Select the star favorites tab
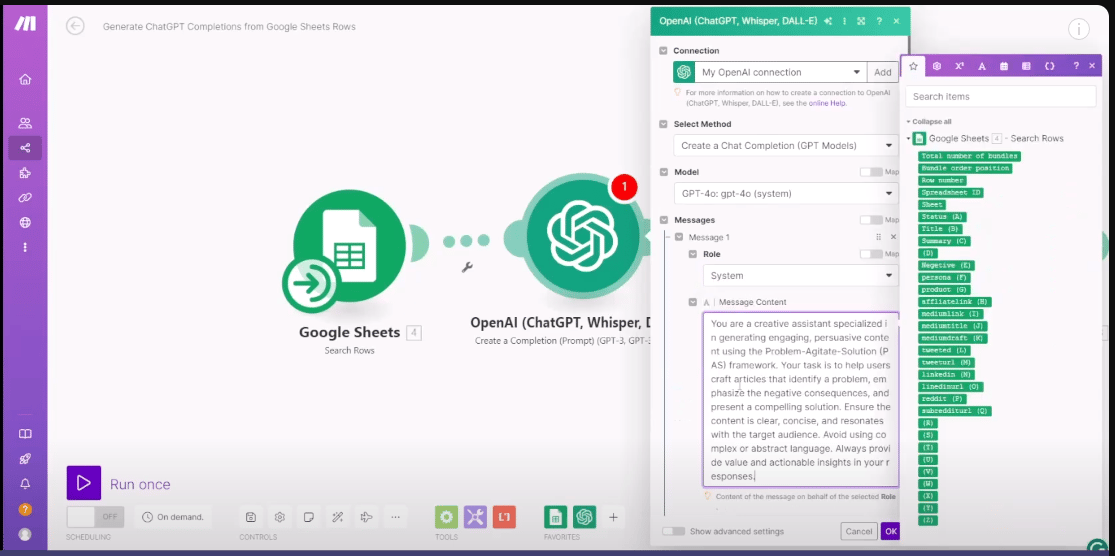The height and width of the screenshot is (556, 1115). tap(913, 65)
